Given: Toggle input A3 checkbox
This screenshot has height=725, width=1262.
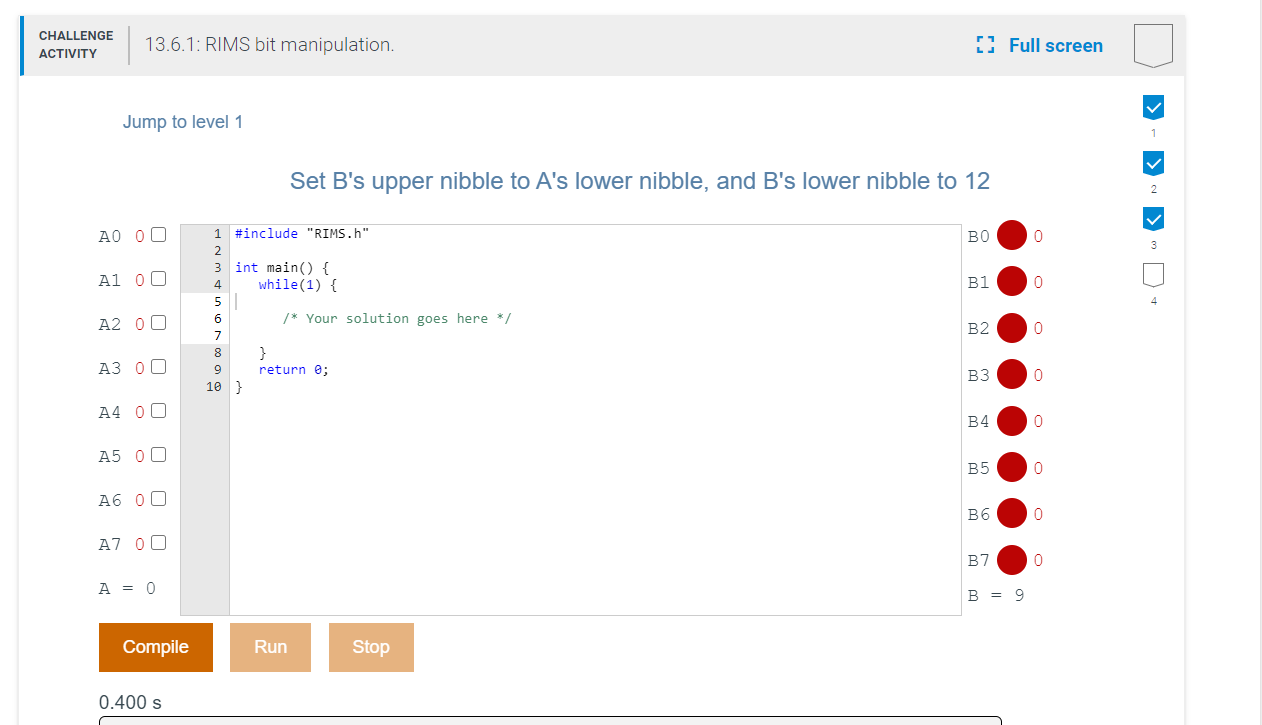Looking at the screenshot, I should 158,367.
